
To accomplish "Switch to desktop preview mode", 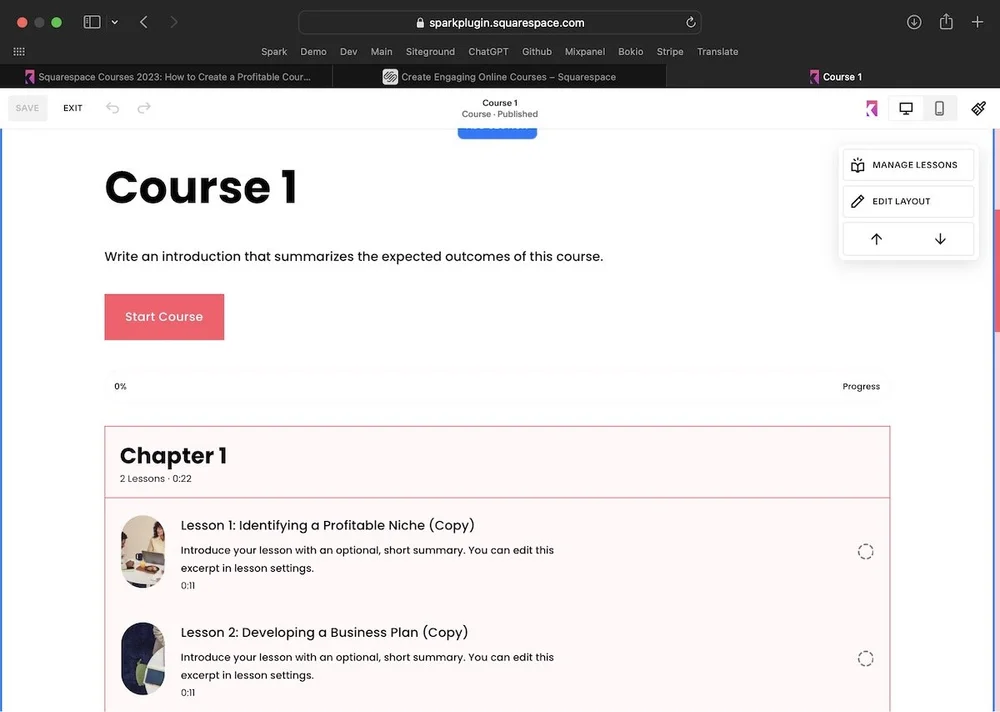I will point(904,108).
